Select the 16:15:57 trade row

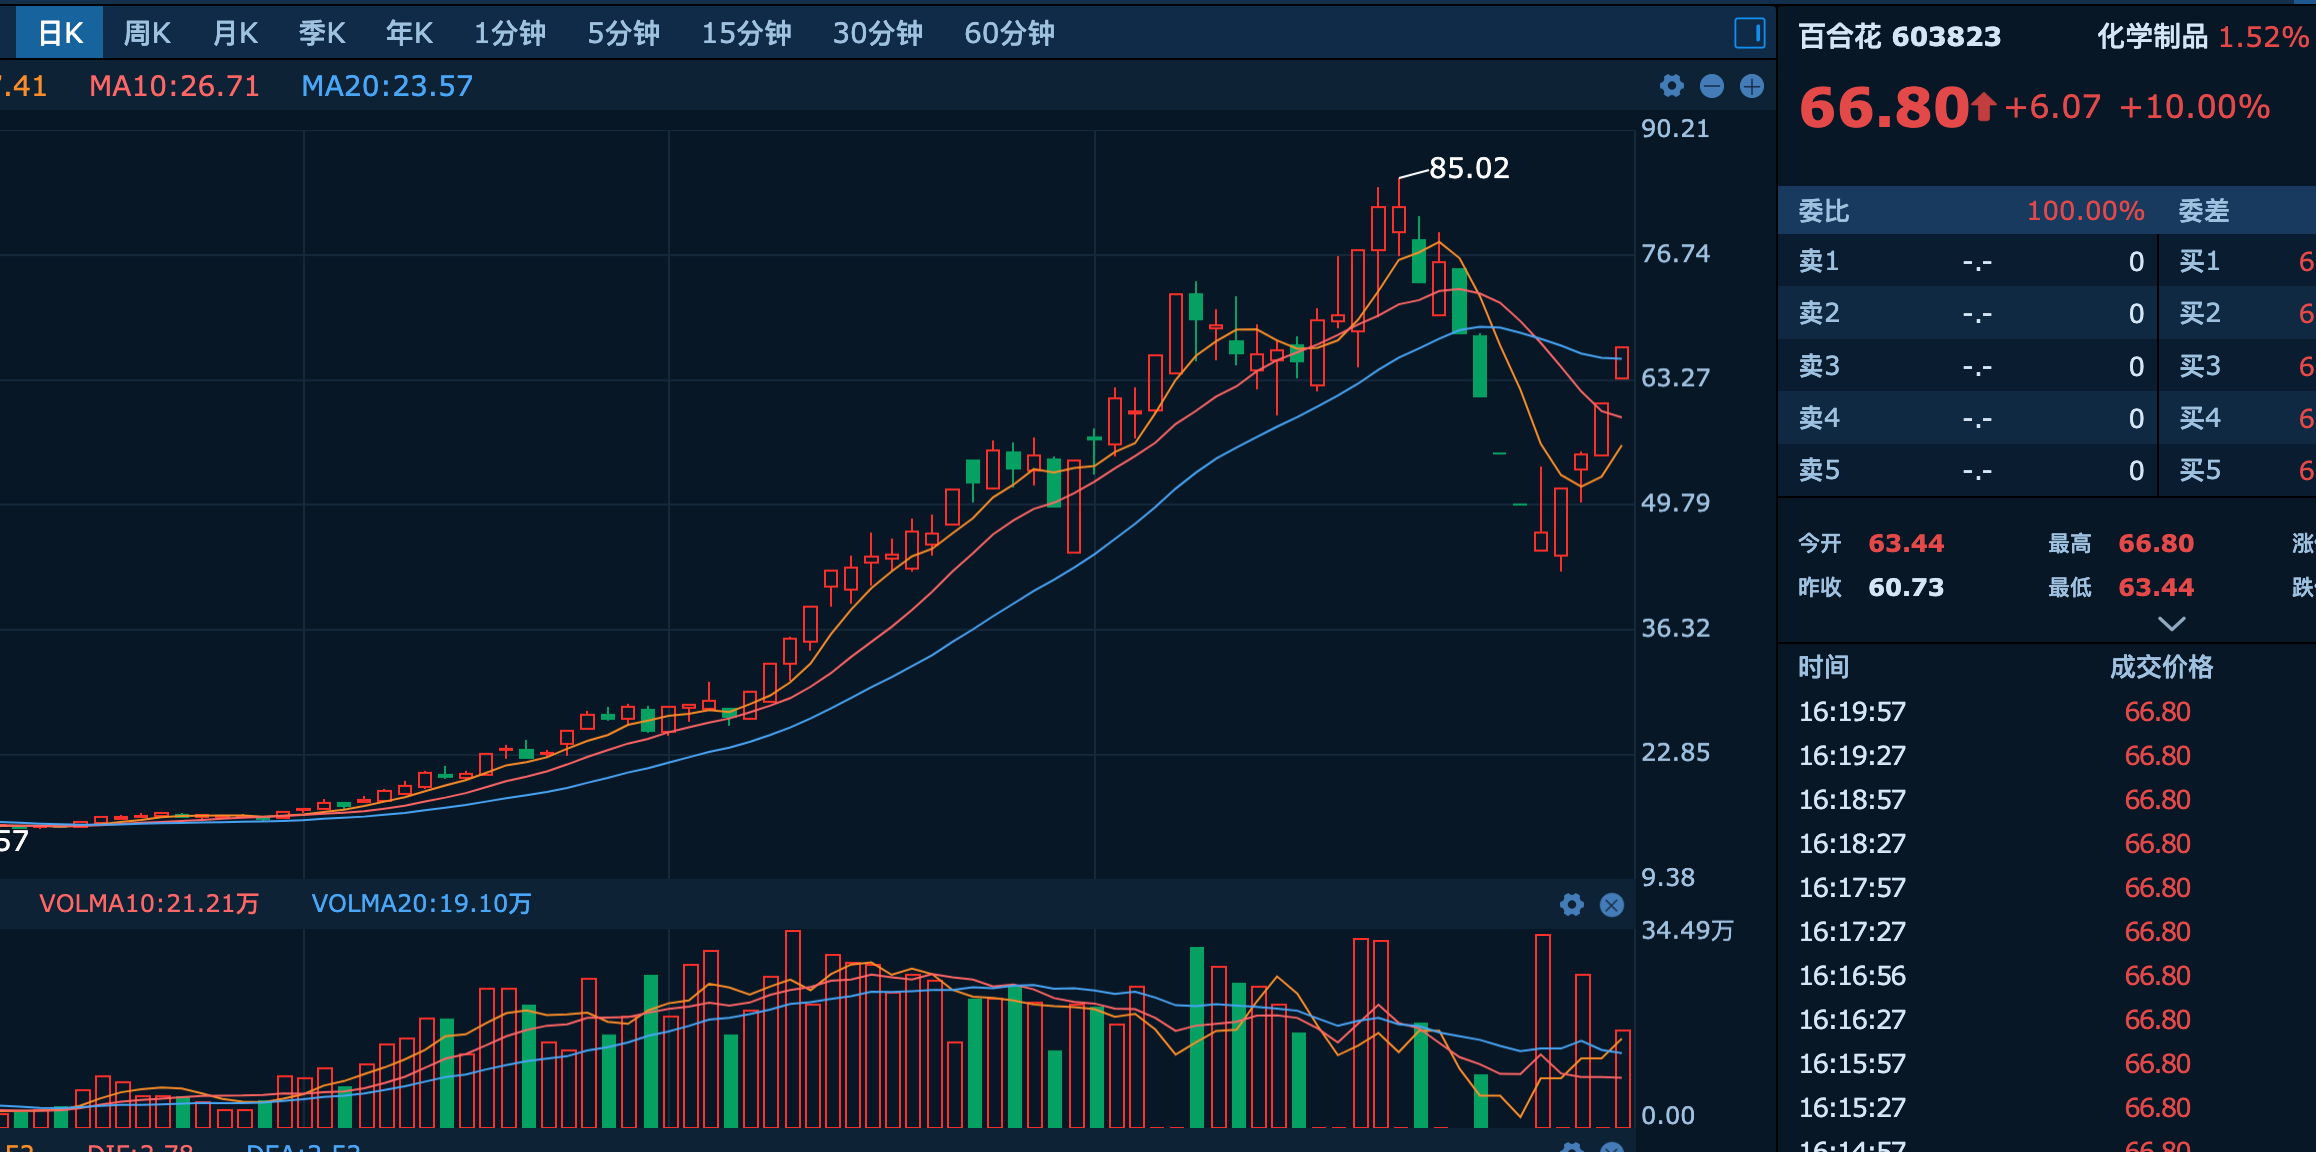coord(2047,1064)
